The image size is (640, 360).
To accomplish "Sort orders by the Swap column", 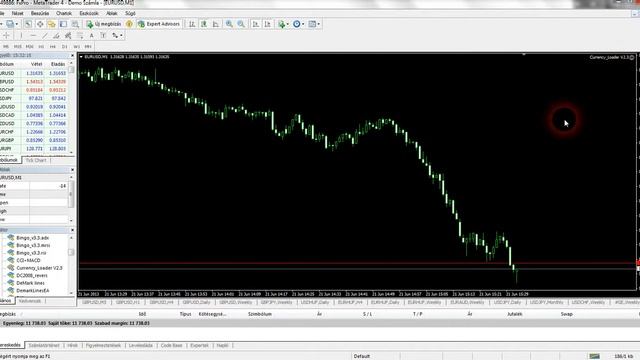I will point(567,314).
